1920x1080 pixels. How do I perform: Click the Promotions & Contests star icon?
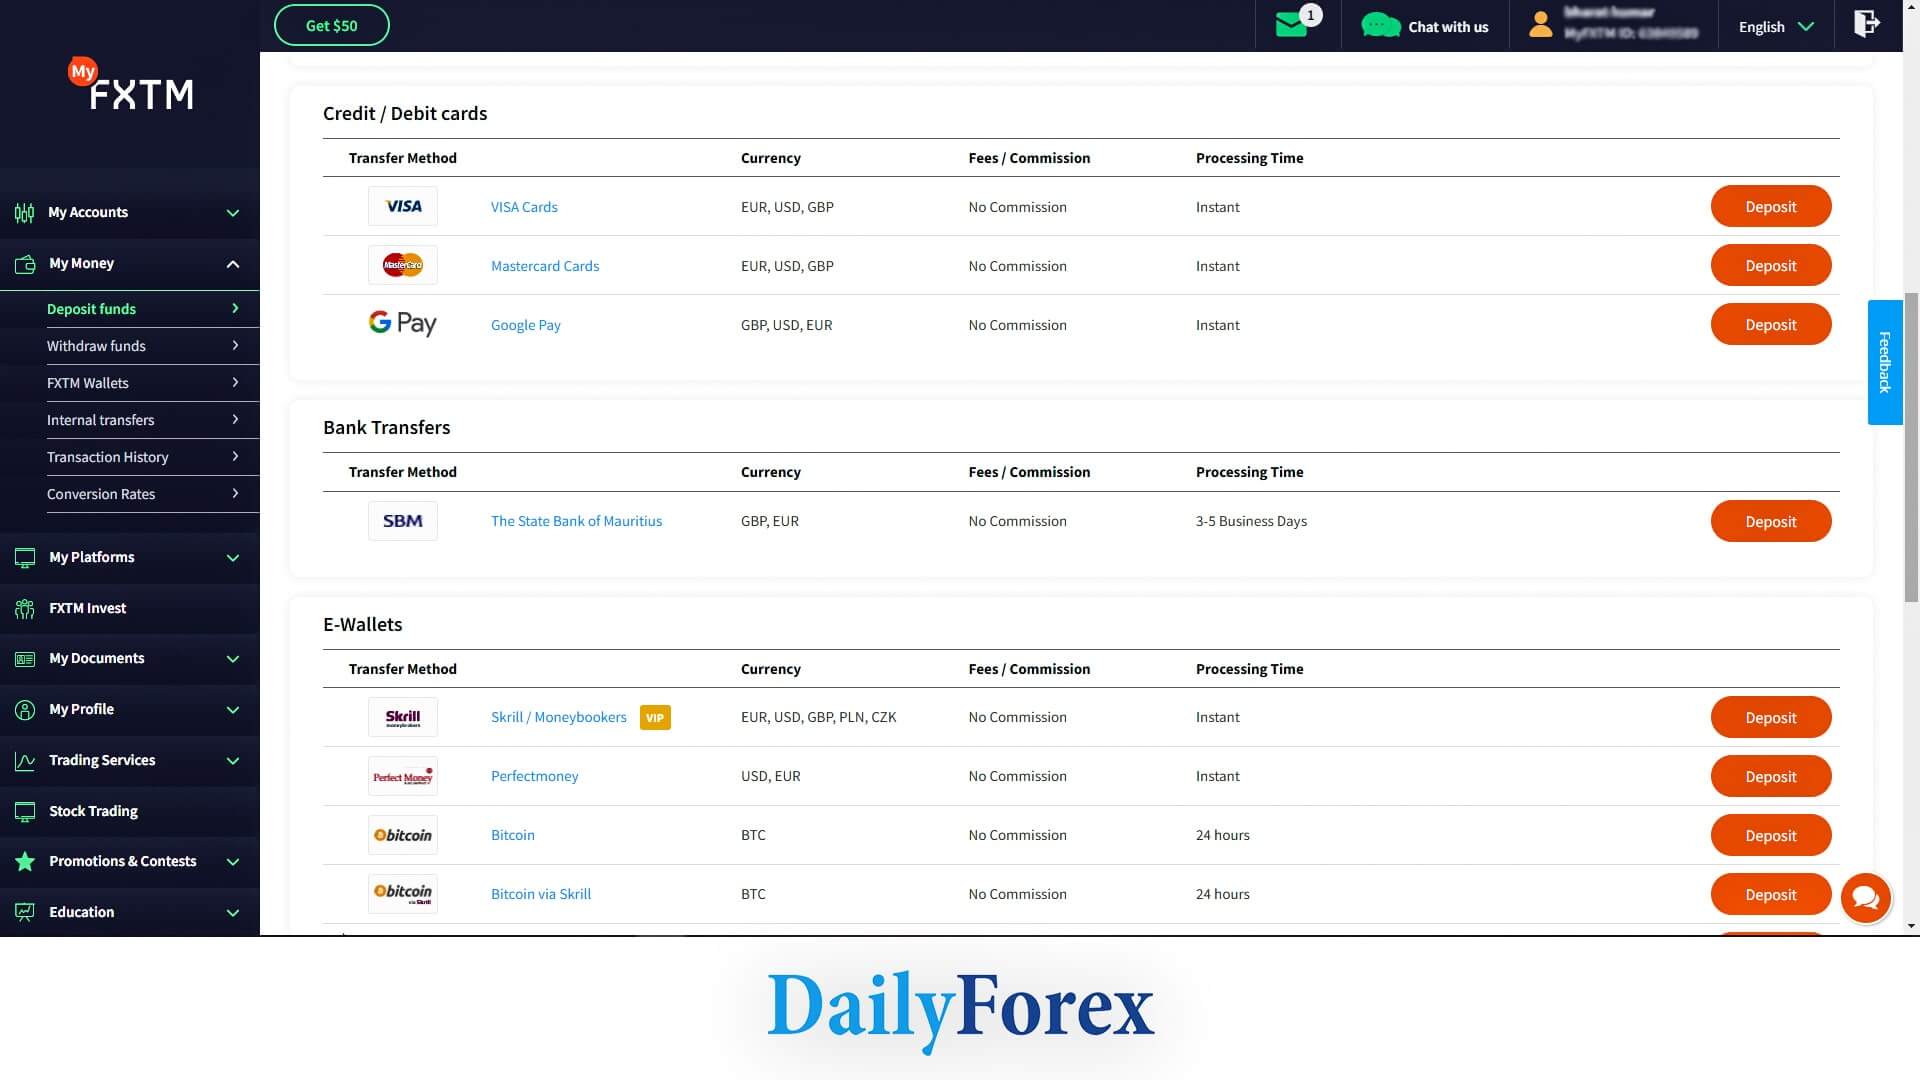click(23, 861)
